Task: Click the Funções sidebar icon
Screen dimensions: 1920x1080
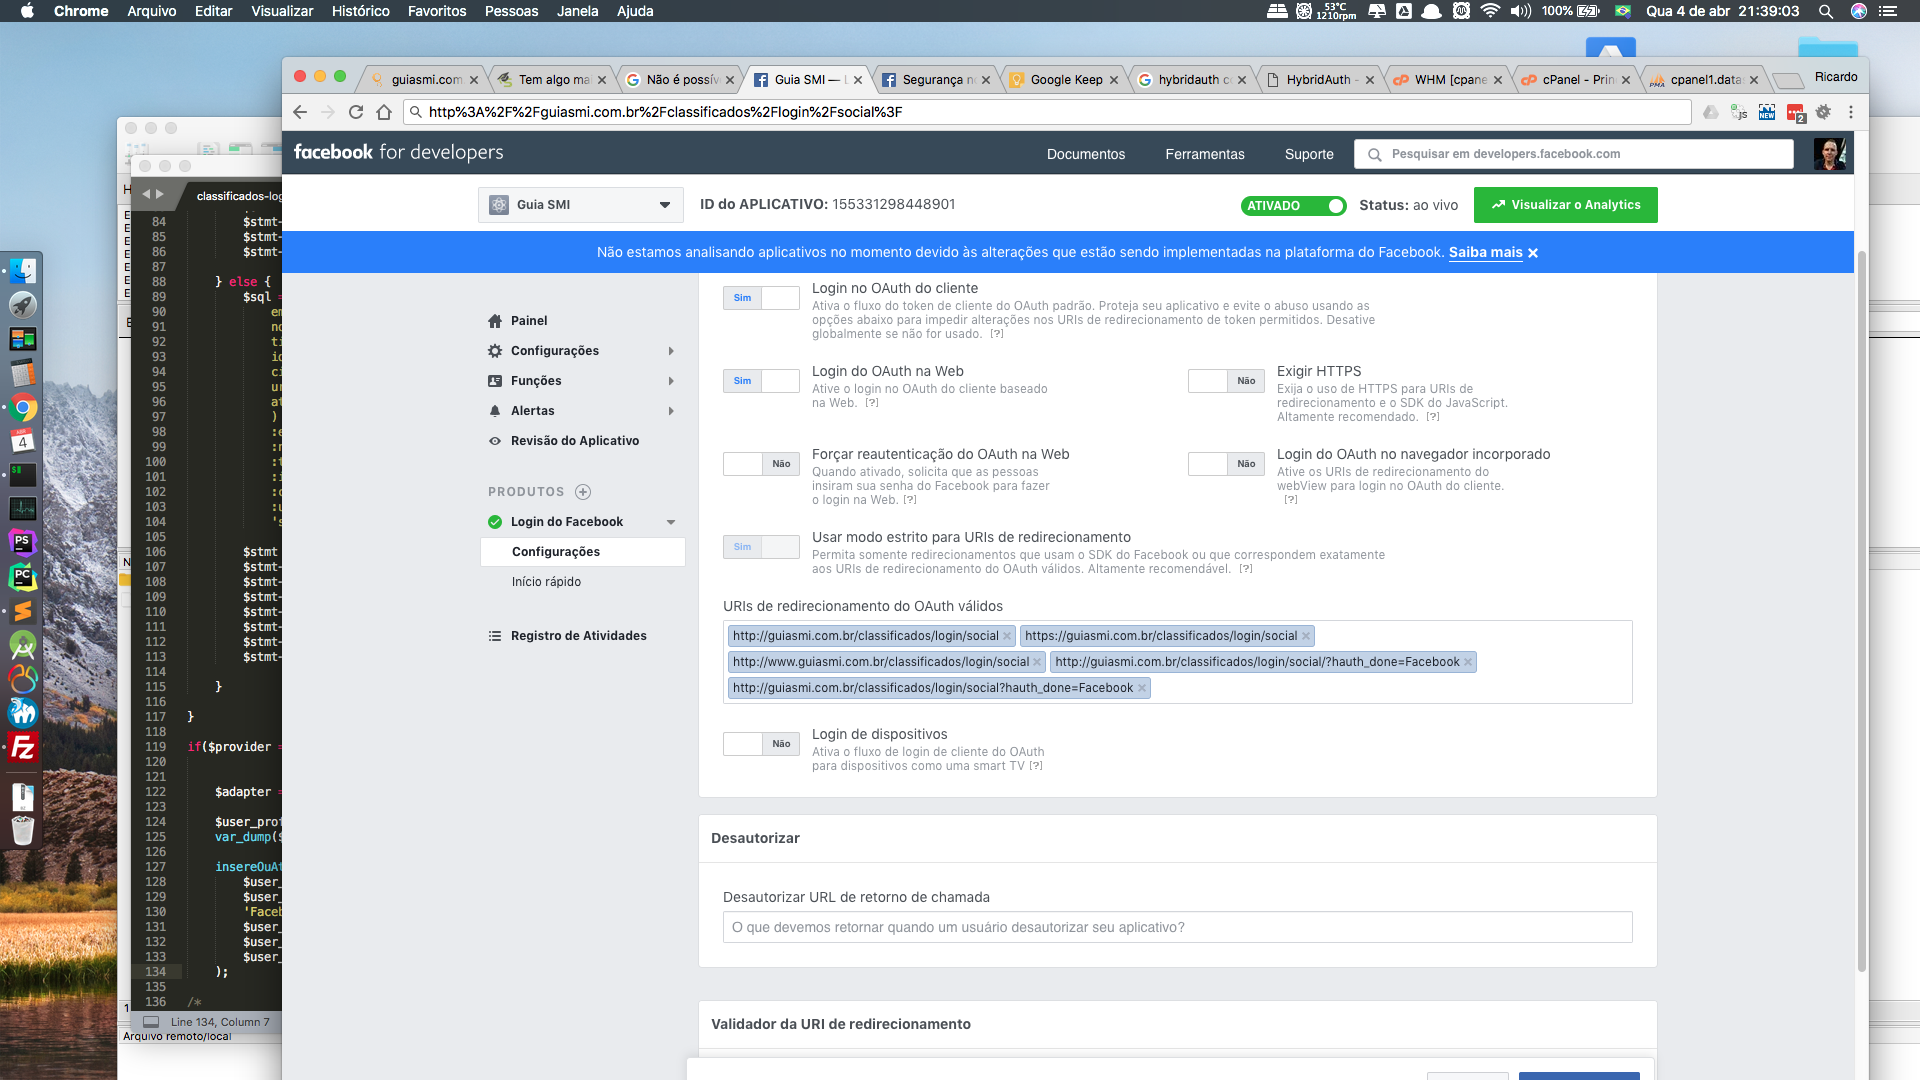Action: tap(495, 381)
